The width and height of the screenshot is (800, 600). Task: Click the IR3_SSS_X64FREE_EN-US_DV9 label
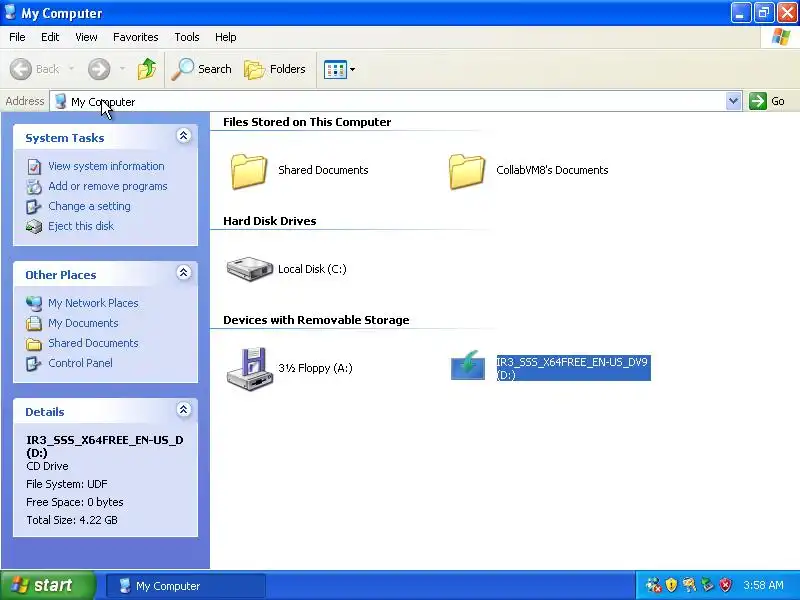point(573,368)
